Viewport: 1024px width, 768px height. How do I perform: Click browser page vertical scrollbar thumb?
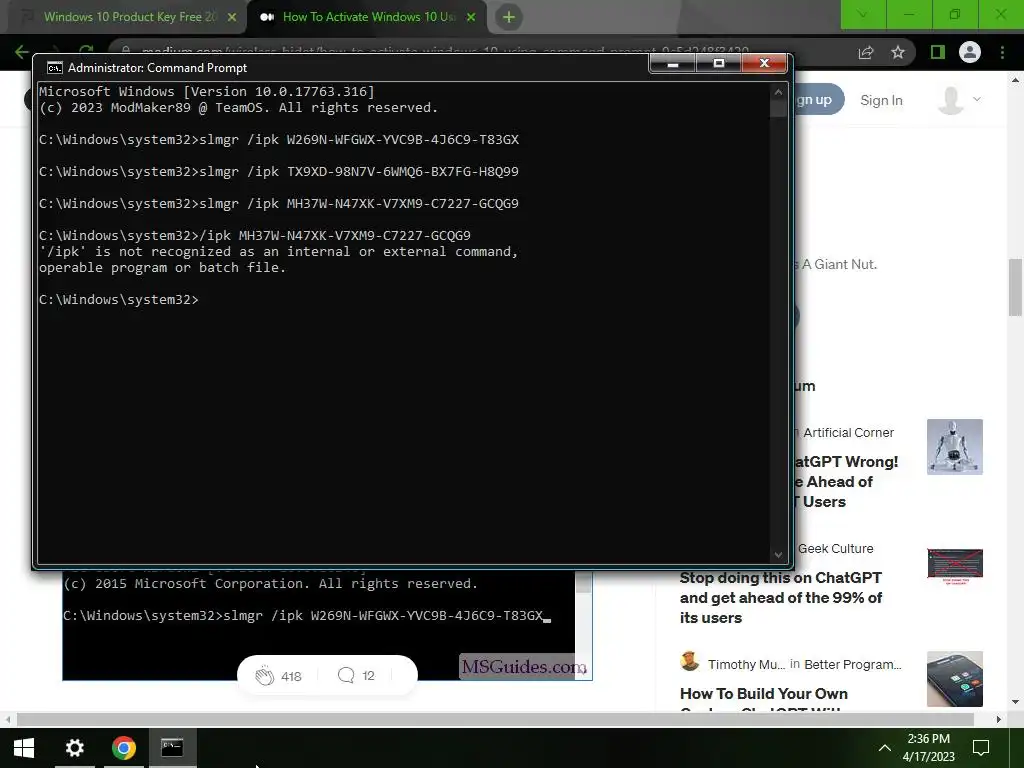[1015, 287]
